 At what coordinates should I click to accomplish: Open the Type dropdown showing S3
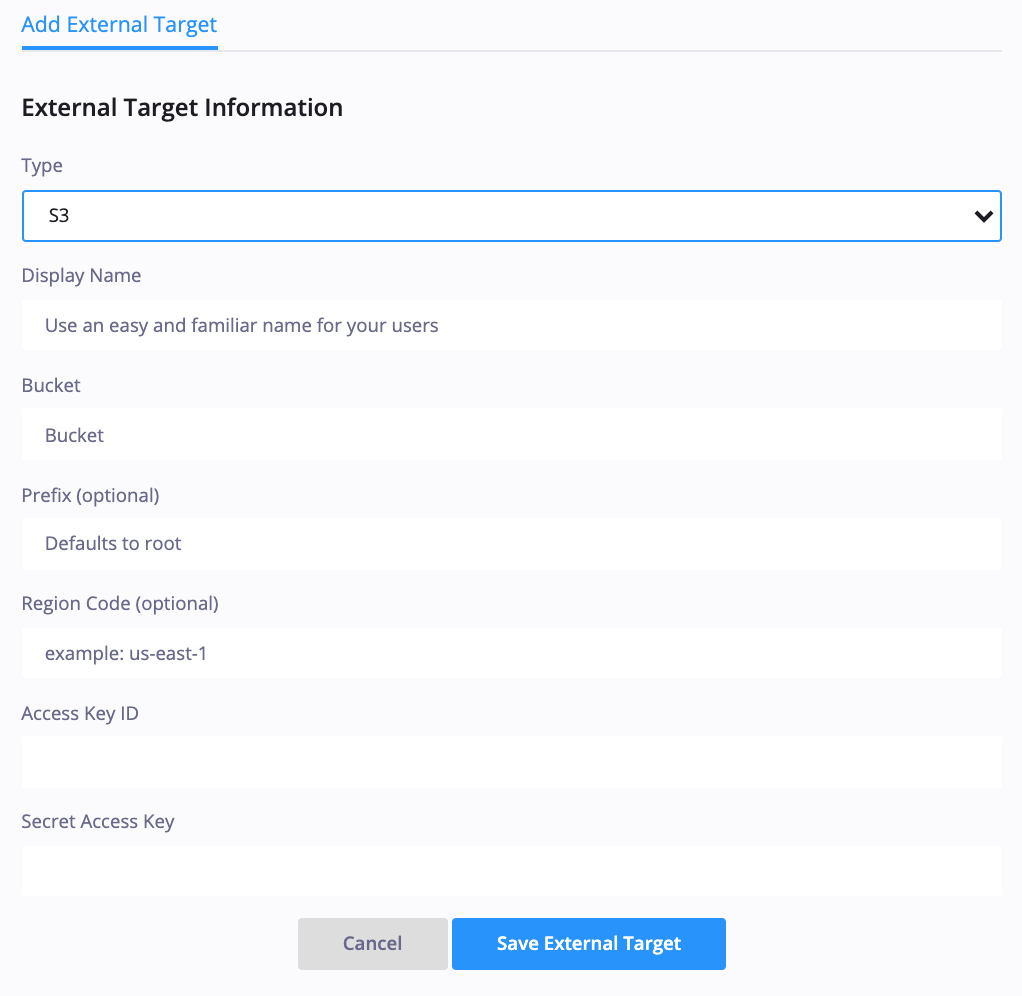[x=512, y=216]
